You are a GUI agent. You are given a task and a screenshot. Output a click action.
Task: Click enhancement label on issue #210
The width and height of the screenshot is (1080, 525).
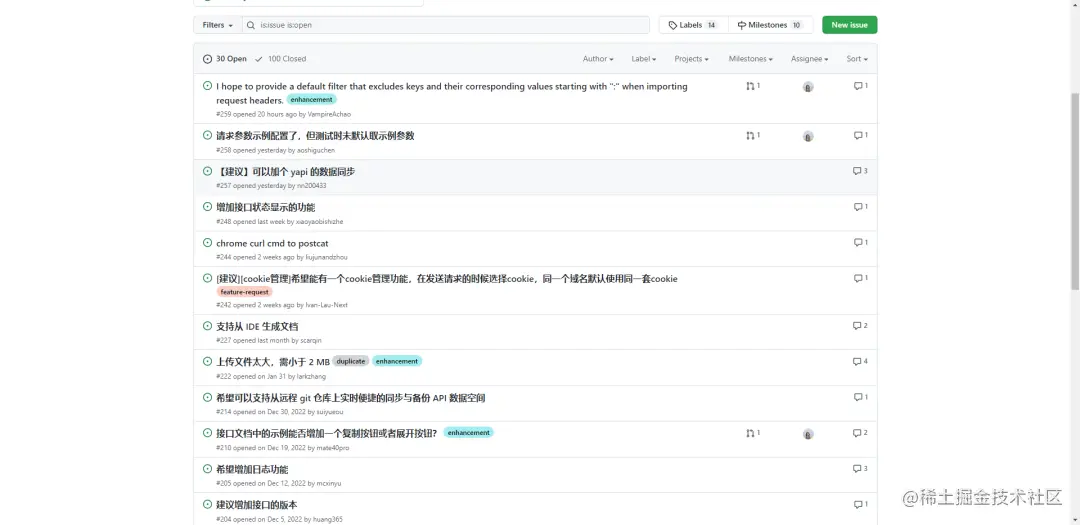468,433
